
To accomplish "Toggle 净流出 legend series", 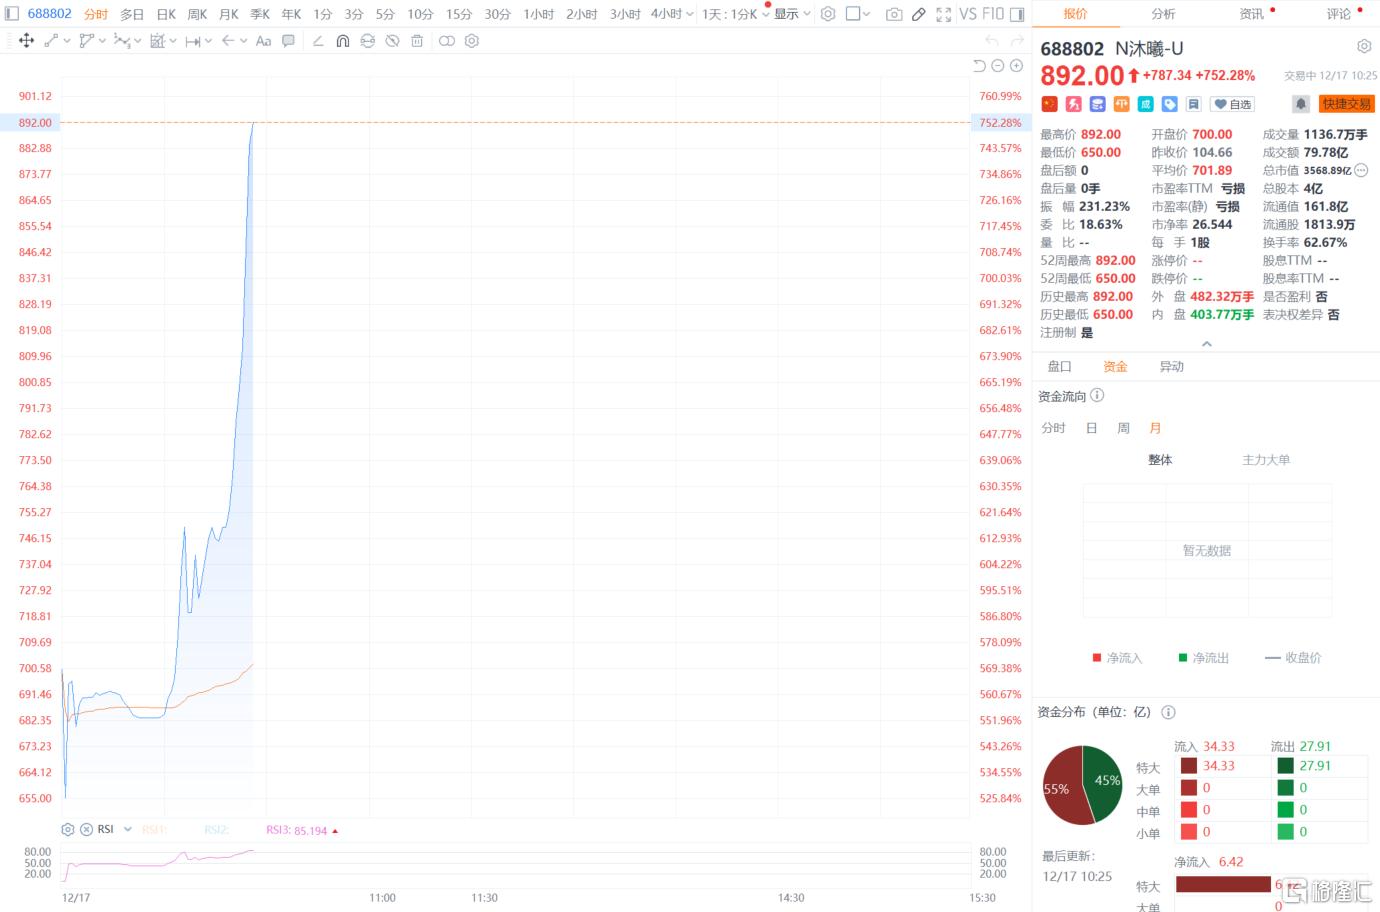I will [1204, 658].
